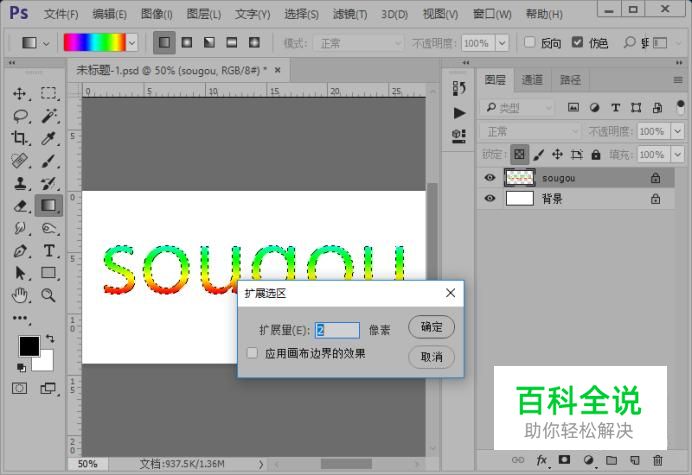This screenshot has height=475, width=692.
Task: Choose reflected gradient style
Action: click(232, 43)
